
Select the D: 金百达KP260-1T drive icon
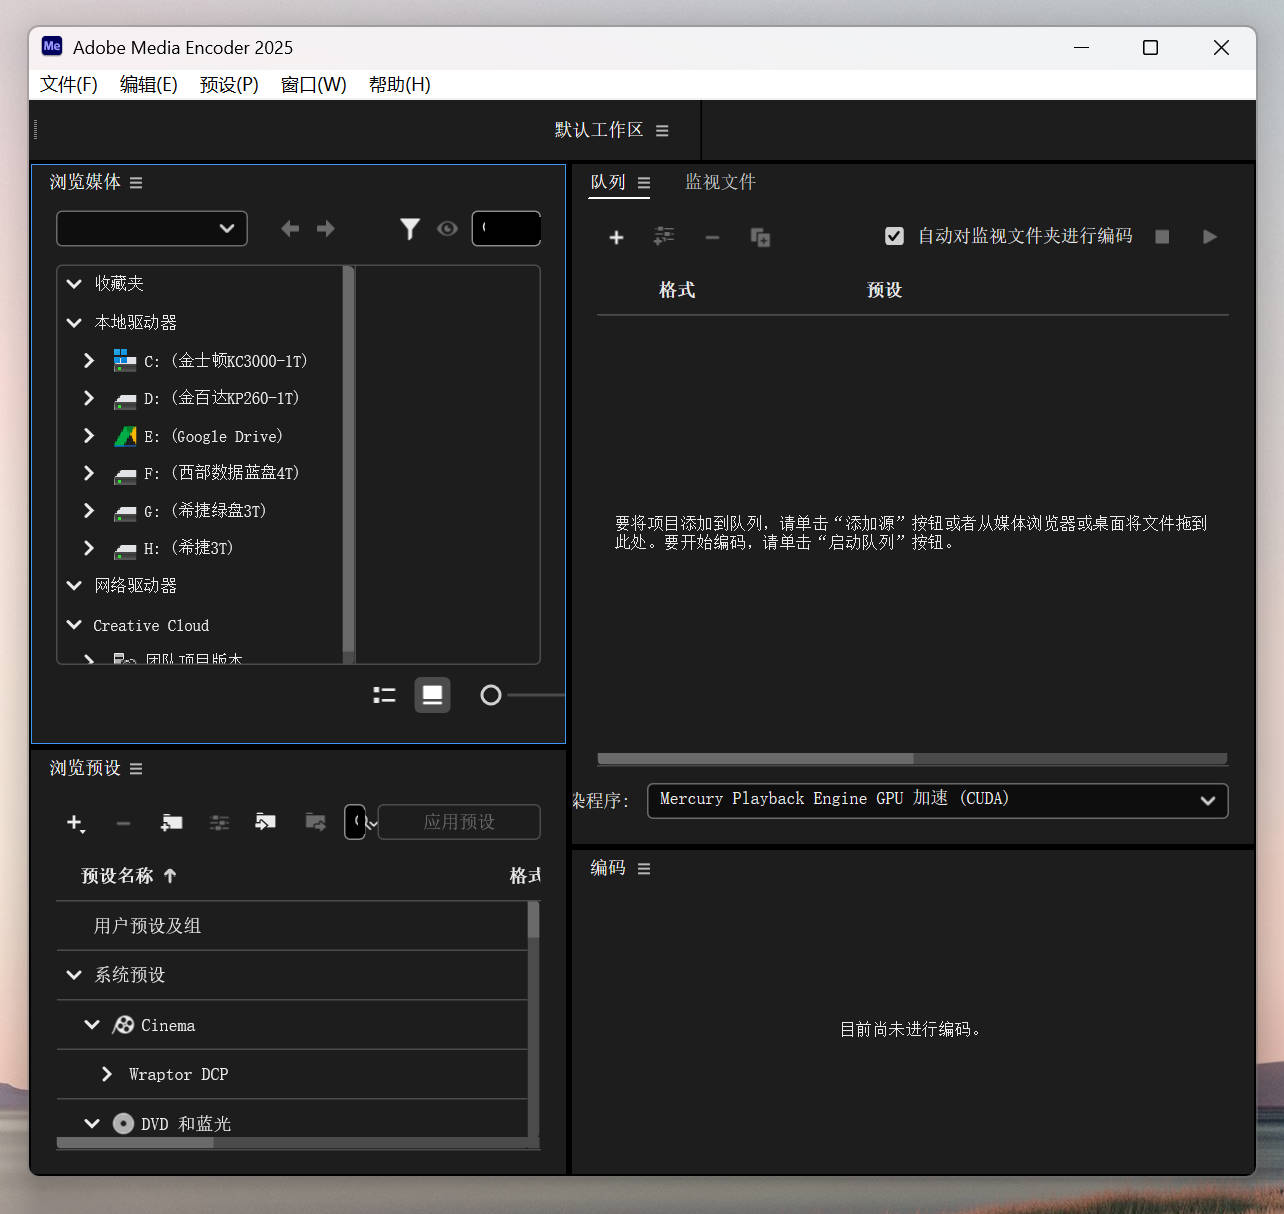click(125, 400)
